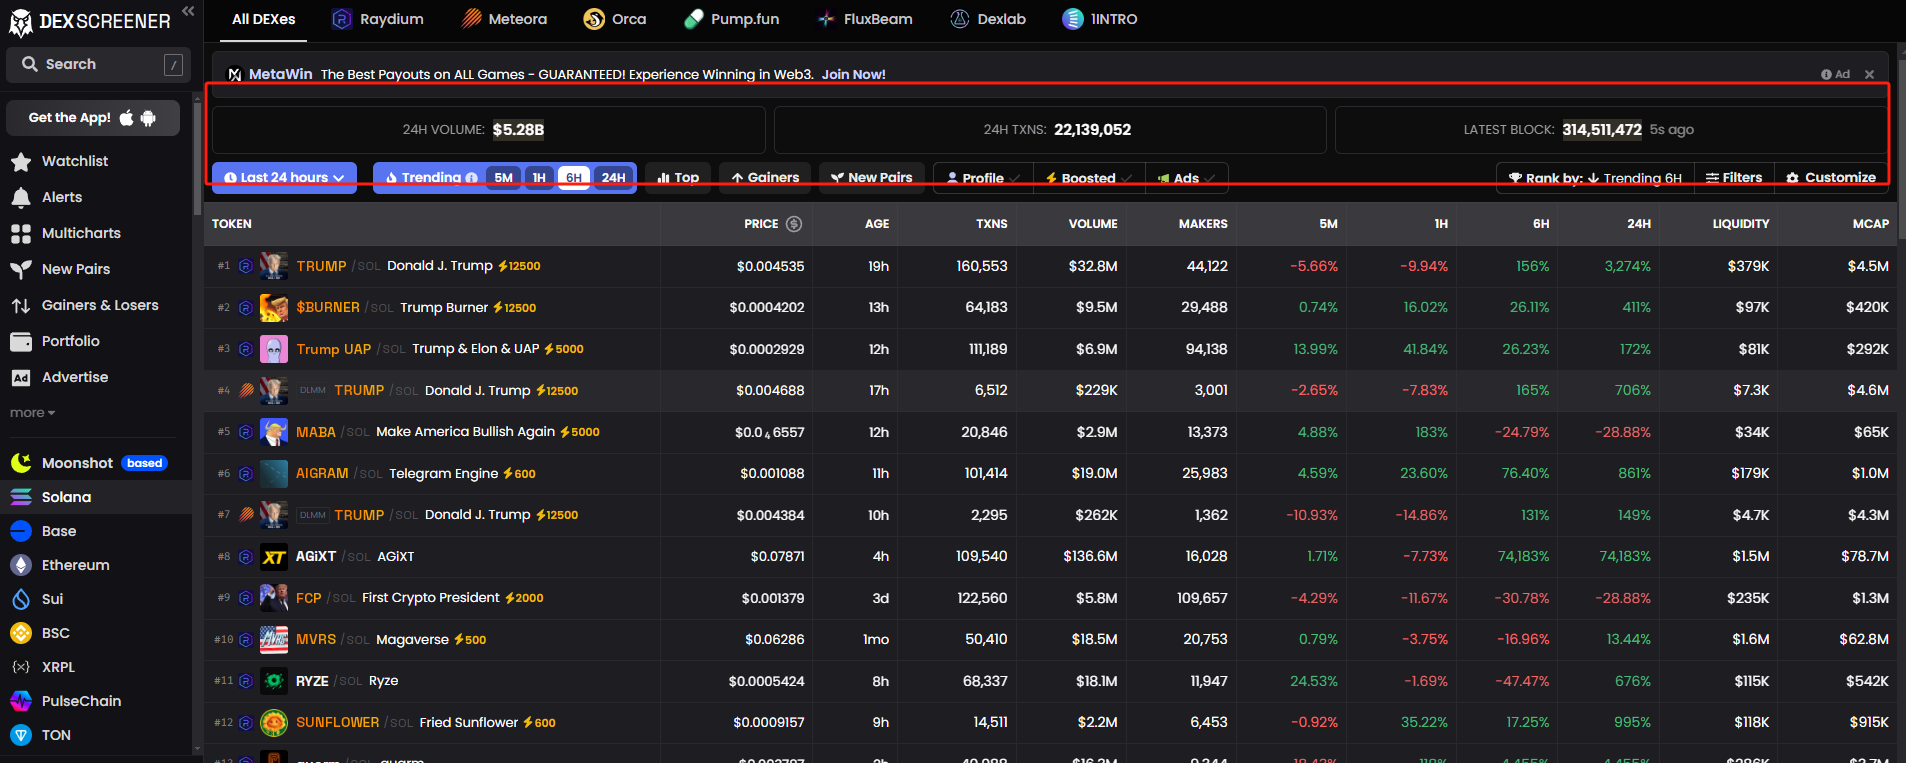Switch to the All DEXes tab
Viewport: 1906px width, 763px height.
(264, 19)
